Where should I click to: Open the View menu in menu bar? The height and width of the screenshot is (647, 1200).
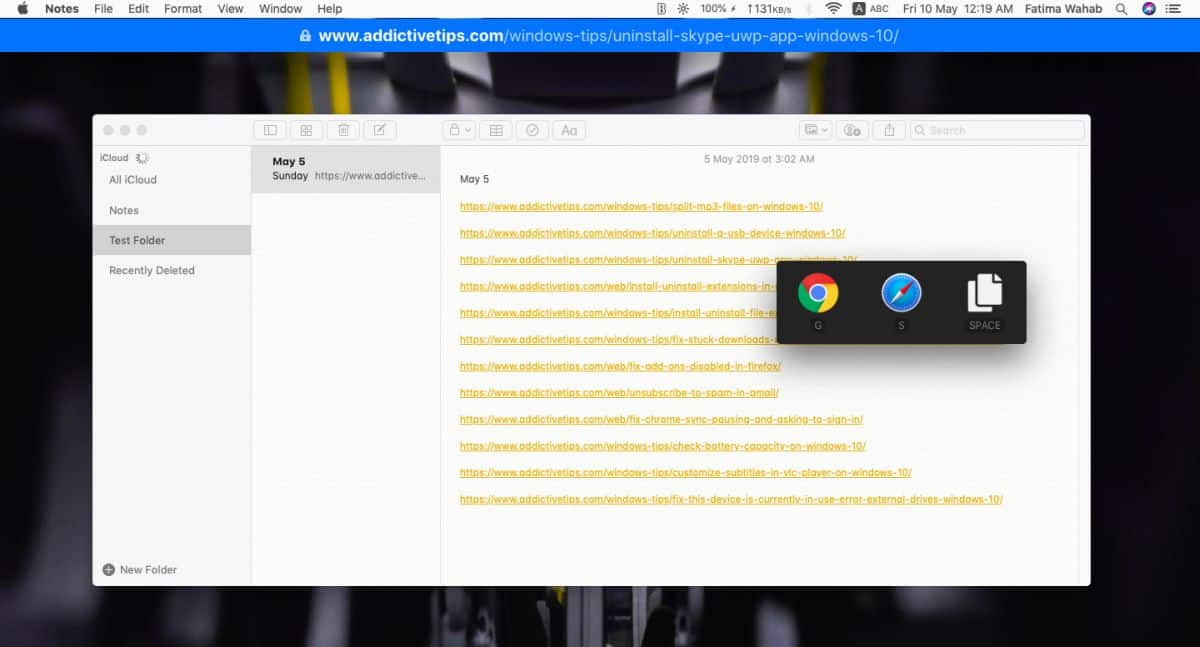click(231, 9)
